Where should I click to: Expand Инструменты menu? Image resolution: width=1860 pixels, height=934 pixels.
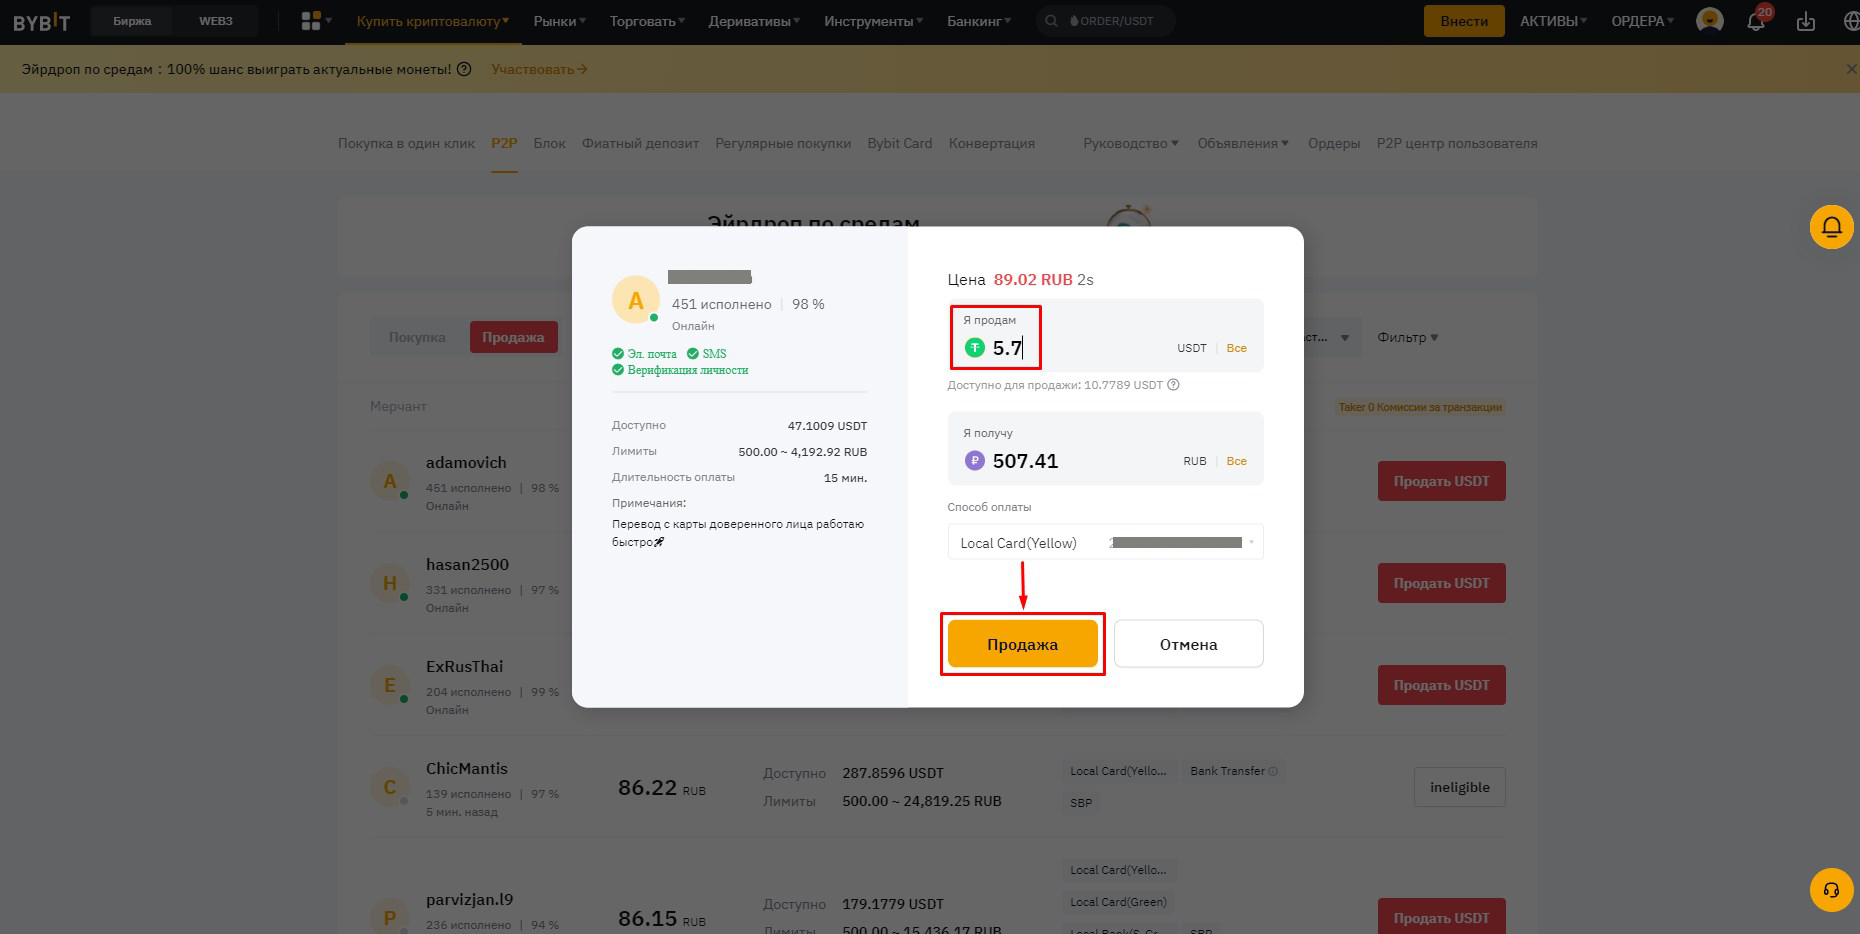tap(874, 21)
